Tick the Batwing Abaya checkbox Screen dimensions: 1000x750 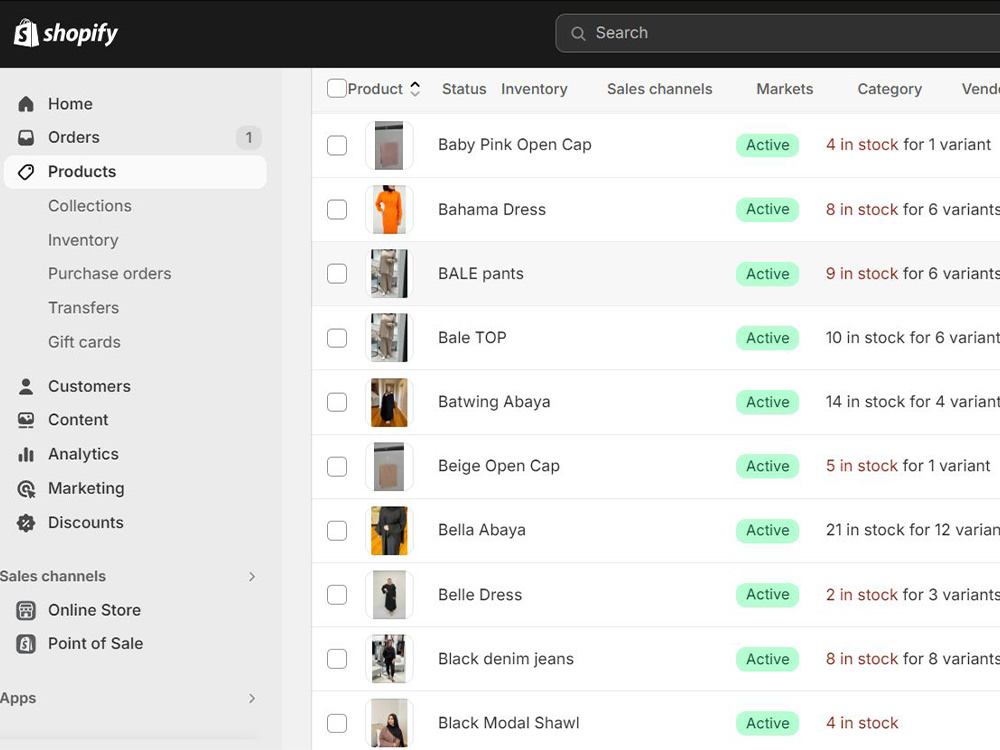pos(337,402)
